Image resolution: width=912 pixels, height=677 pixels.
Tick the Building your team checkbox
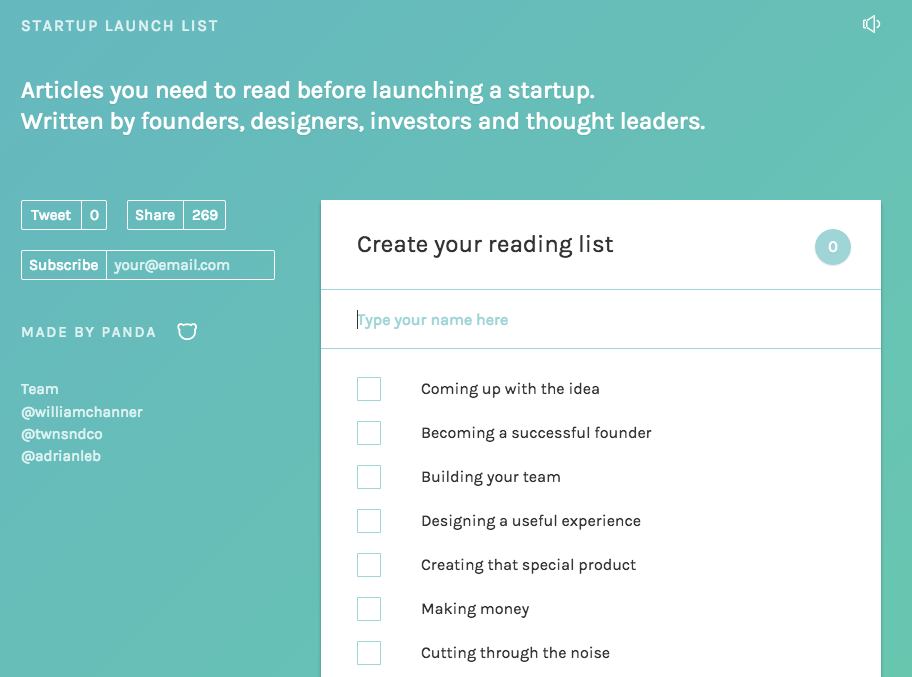(x=369, y=477)
